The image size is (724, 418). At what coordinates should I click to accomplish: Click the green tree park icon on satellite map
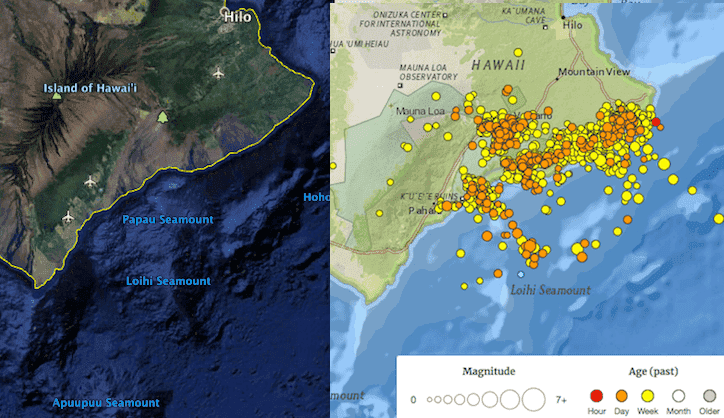click(162, 117)
